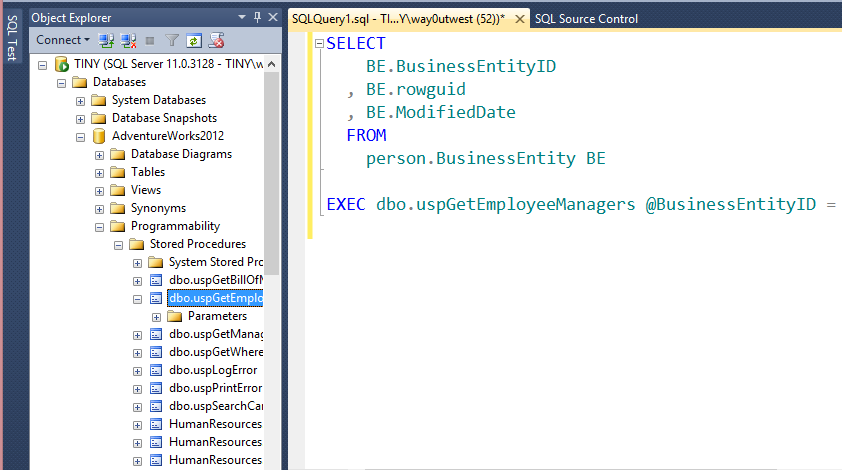Open the SQL Test side tab
This screenshot has height=470, width=842.
(x=12, y=38)
